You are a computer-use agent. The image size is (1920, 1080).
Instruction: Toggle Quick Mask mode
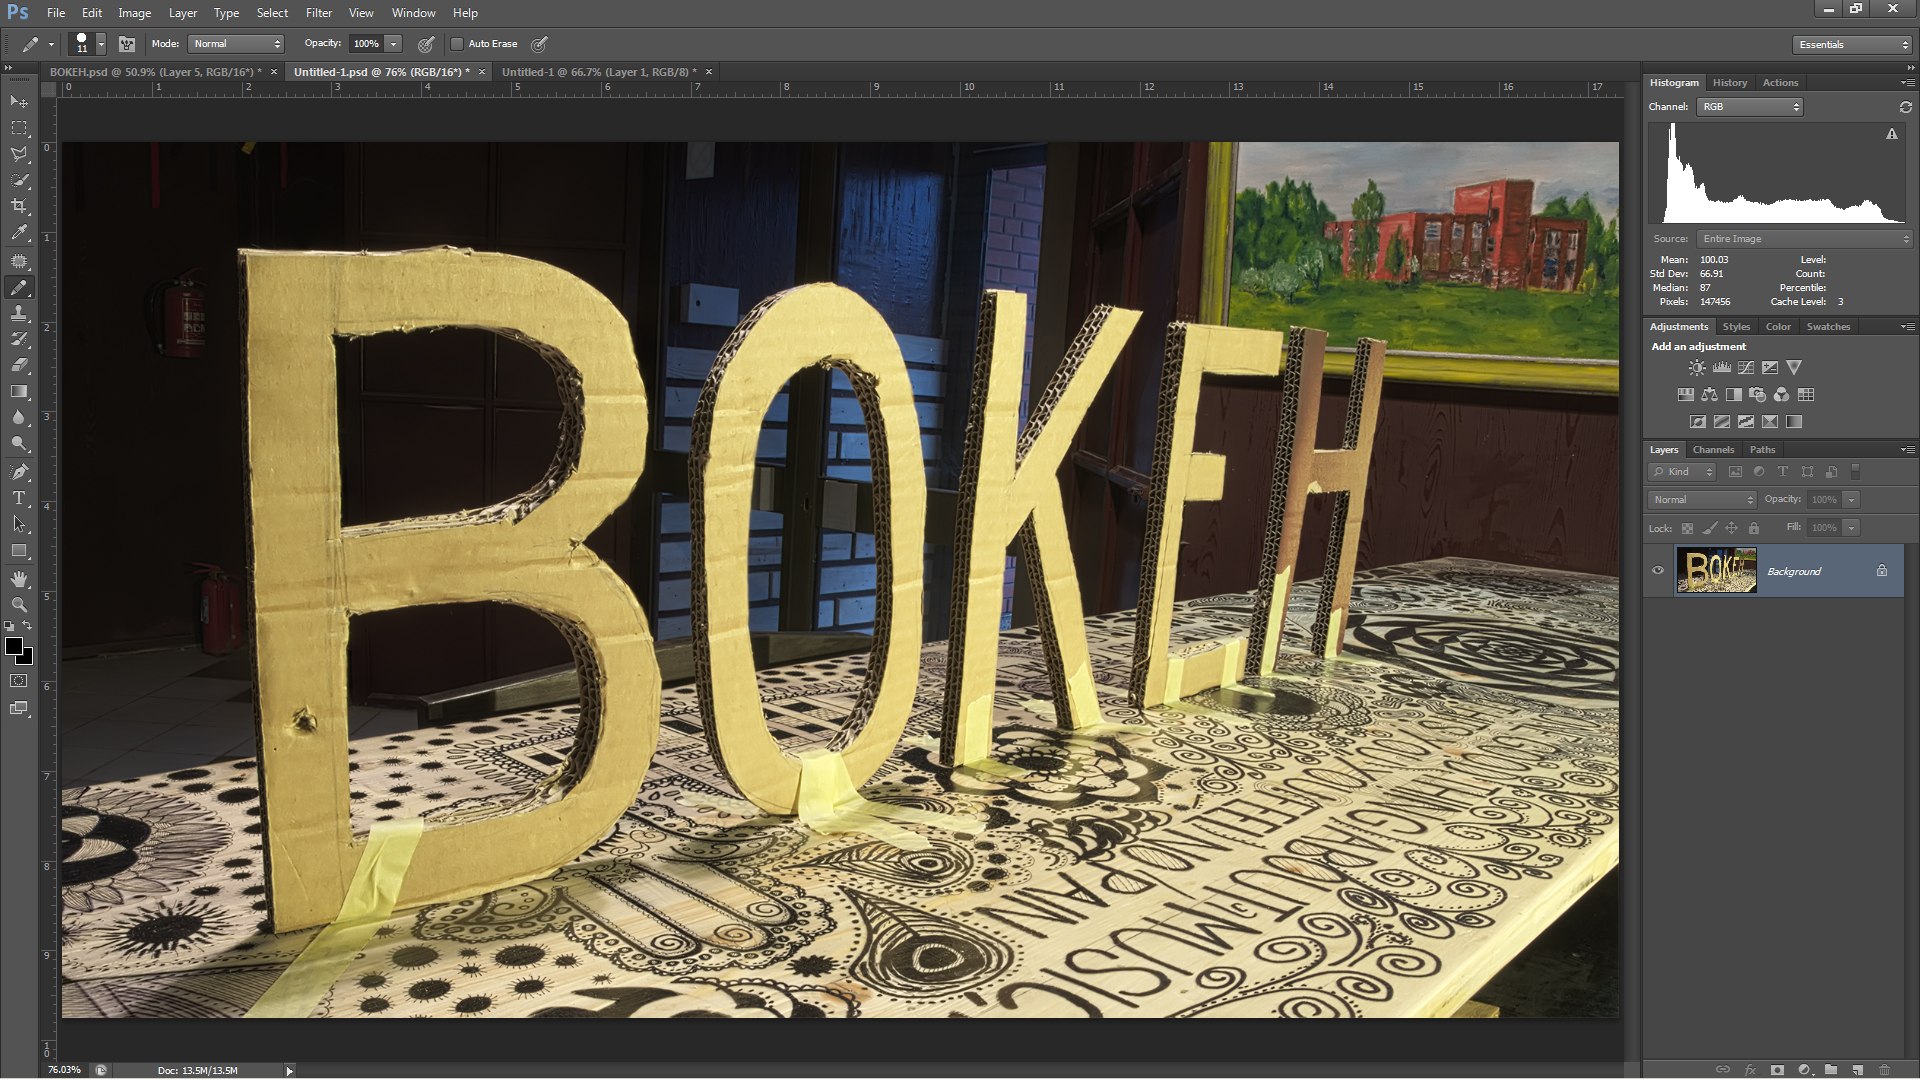pyautogui.click(x=19, y=681)
